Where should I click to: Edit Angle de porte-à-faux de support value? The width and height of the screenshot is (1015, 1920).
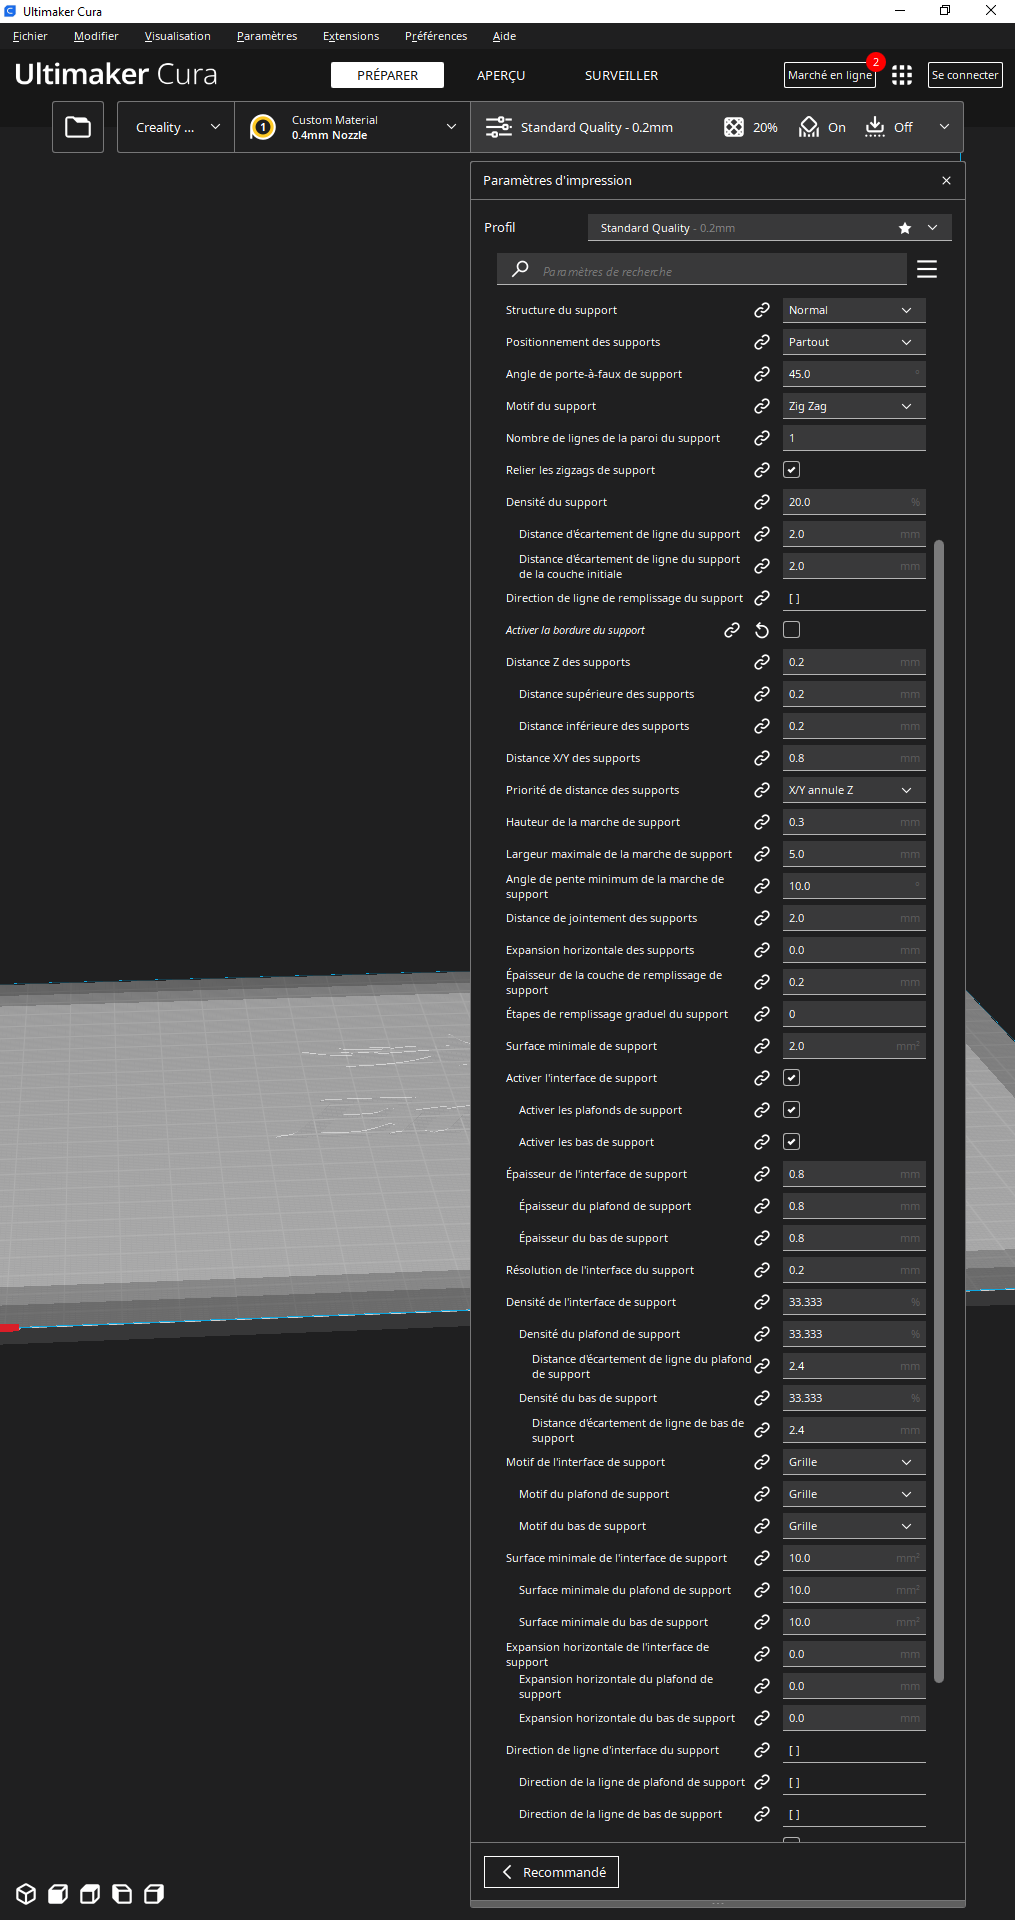click(854, 374)
